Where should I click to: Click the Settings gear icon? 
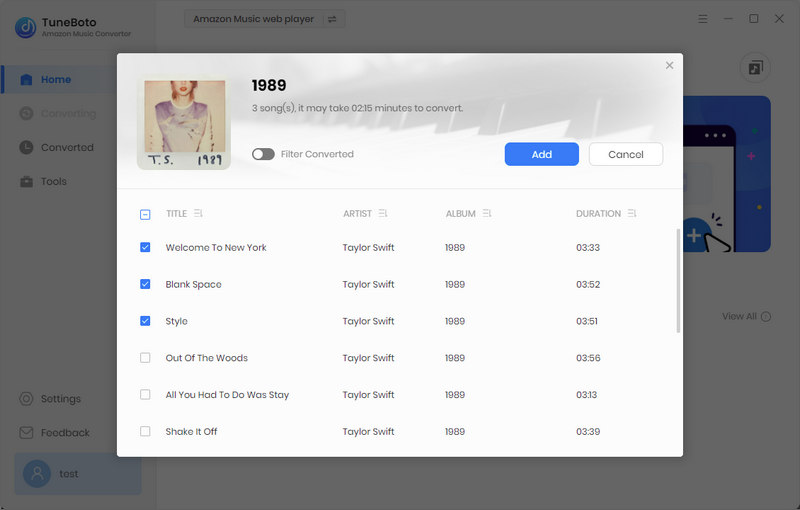tap(26, 399)
